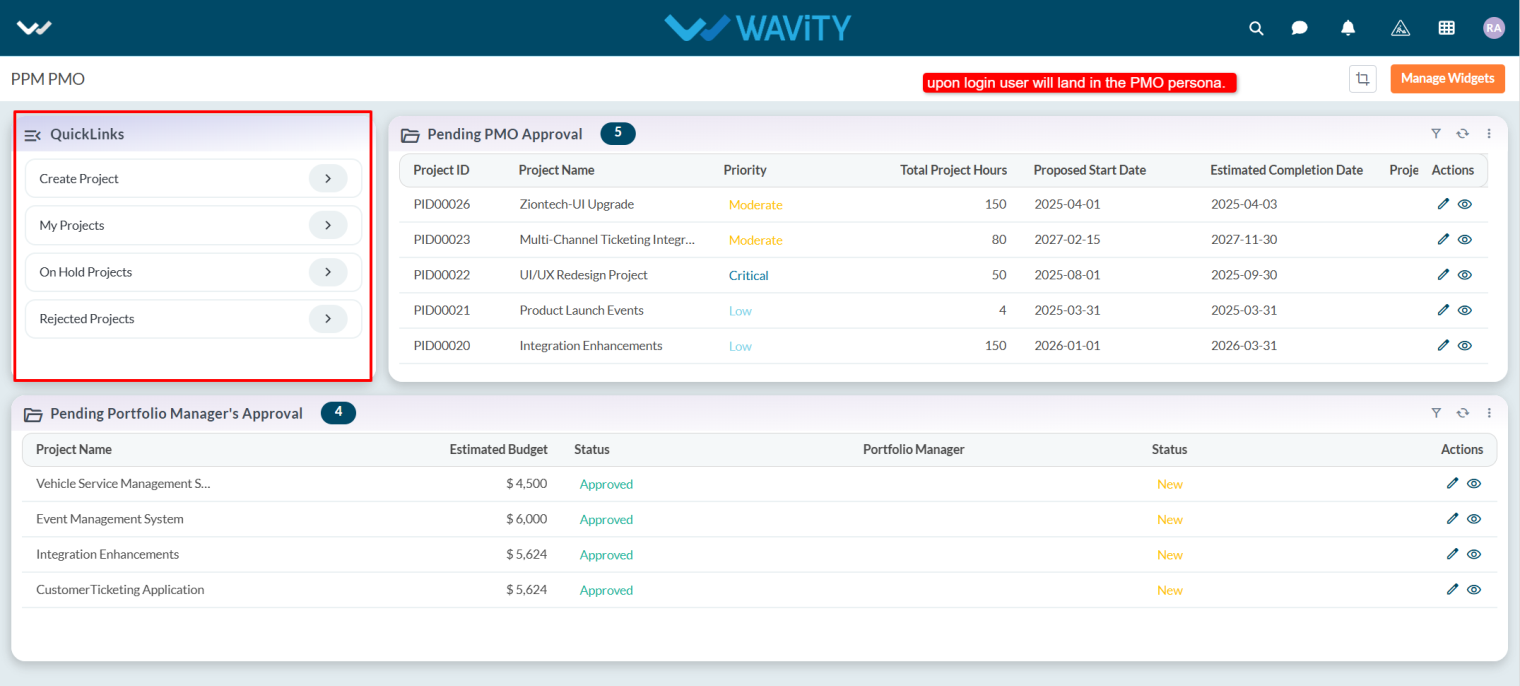
Task: Click the $ 4,500 budget value
Action: pos(526,484)
